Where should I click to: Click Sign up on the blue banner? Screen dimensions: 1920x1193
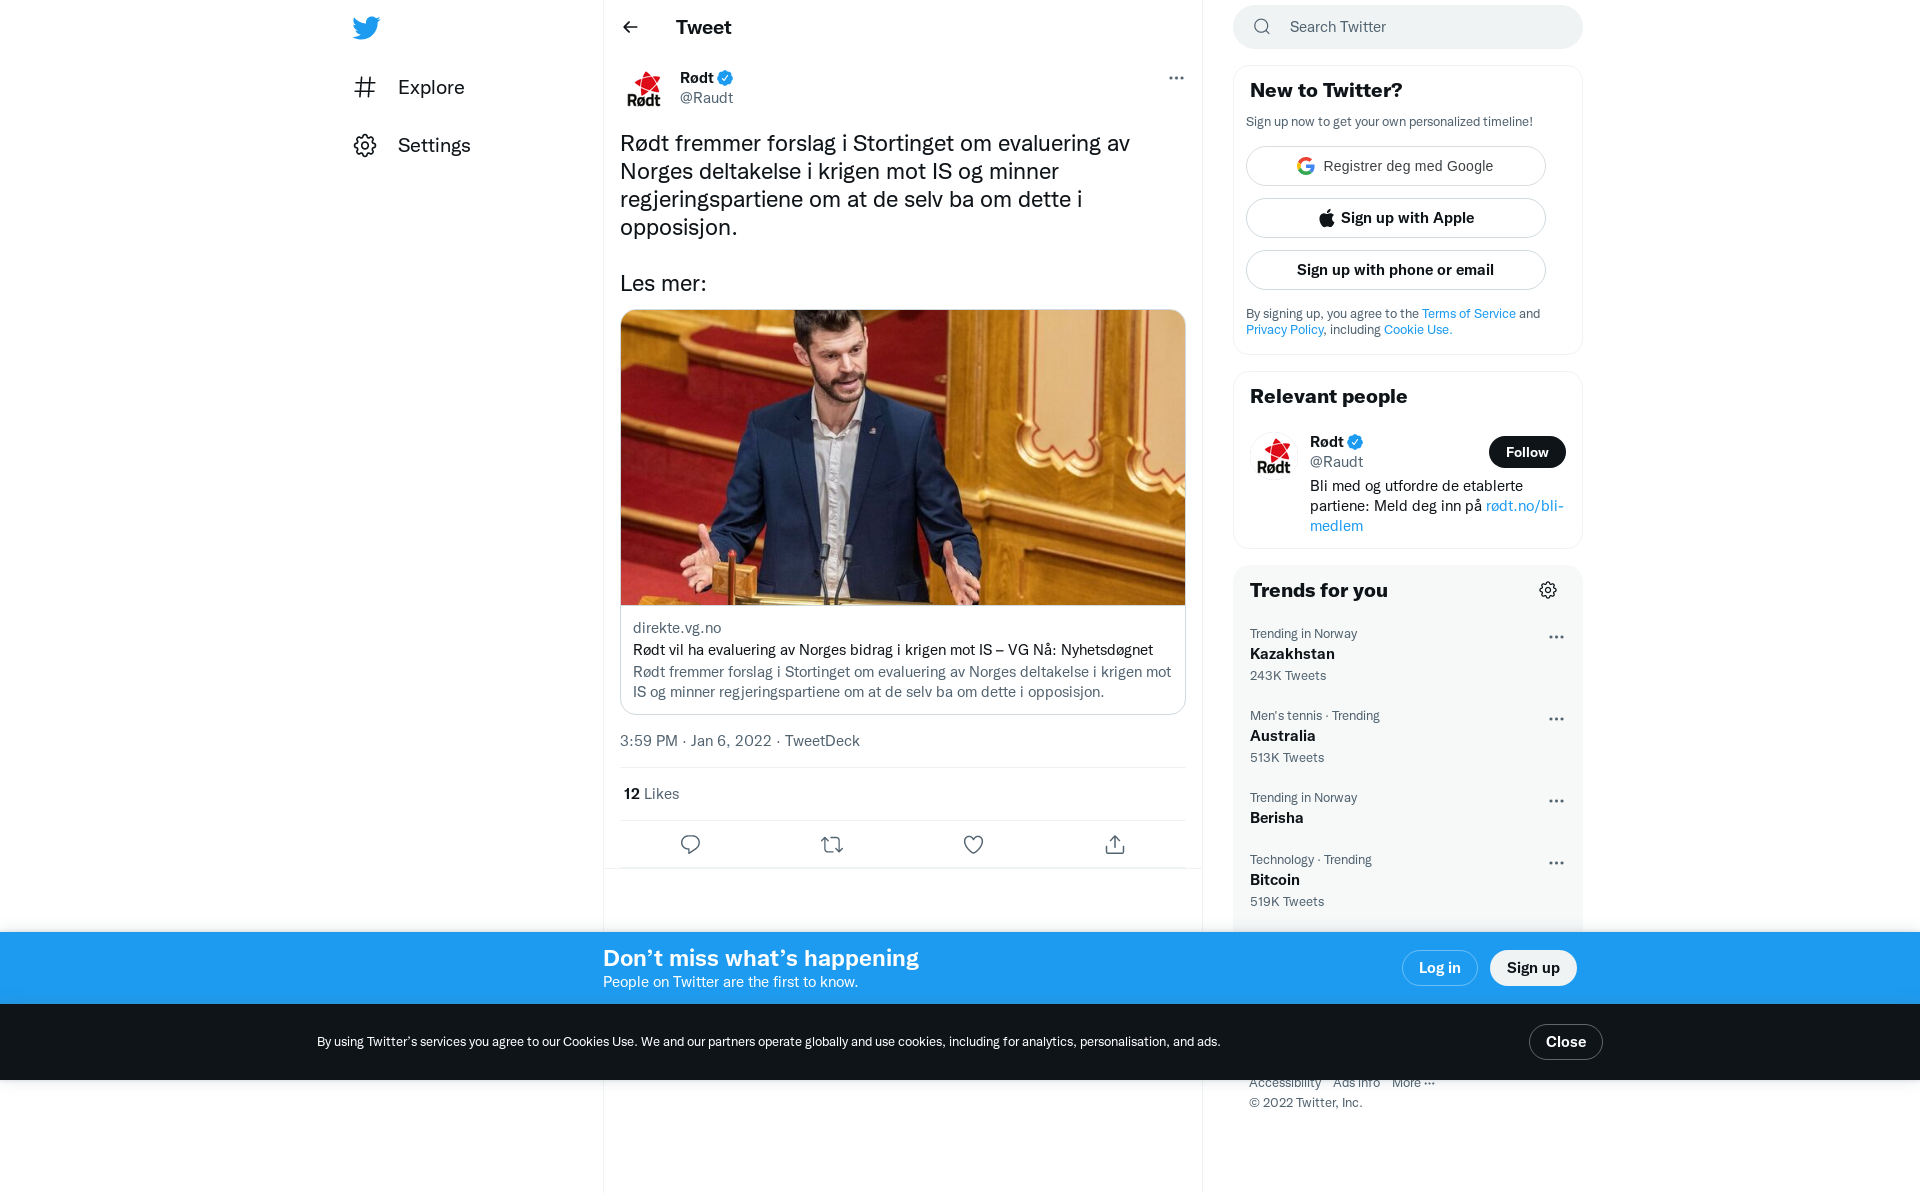pos(1533,968)
